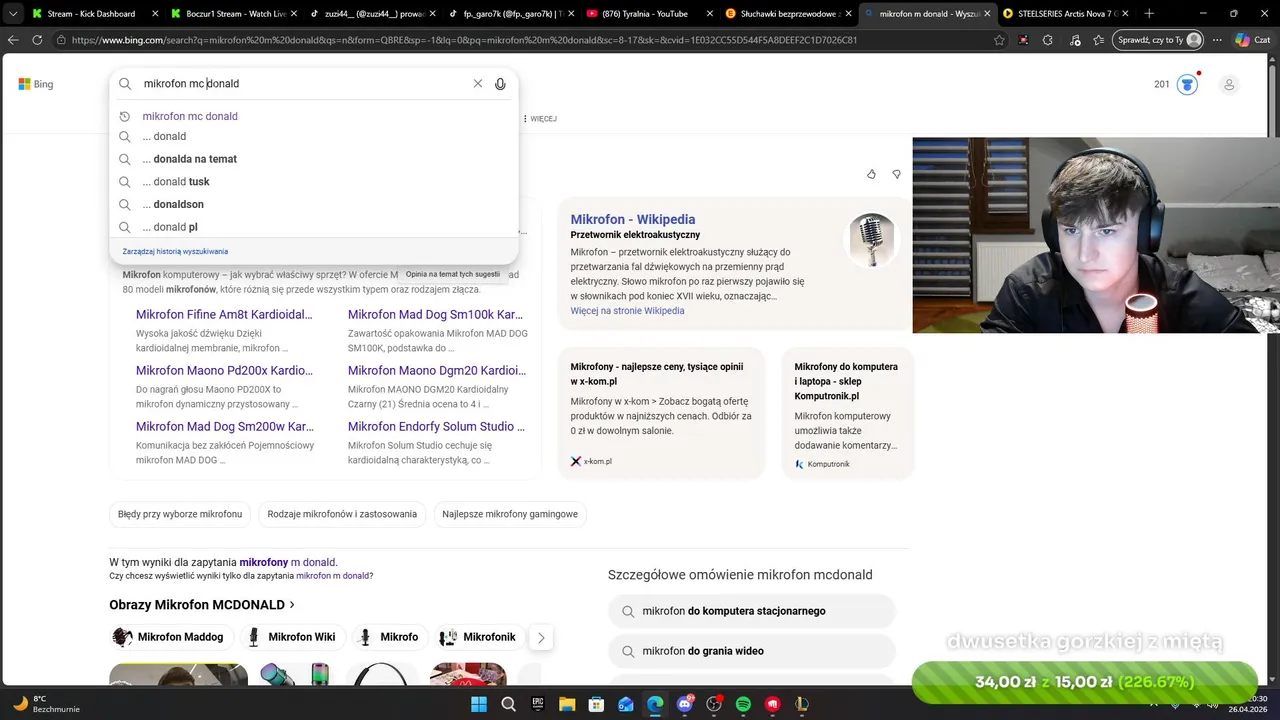Viewport: 1280px width, 720px height.
Task: Open the x-kom.pl Mikrofony card
Action: click(x=661, y=413)
